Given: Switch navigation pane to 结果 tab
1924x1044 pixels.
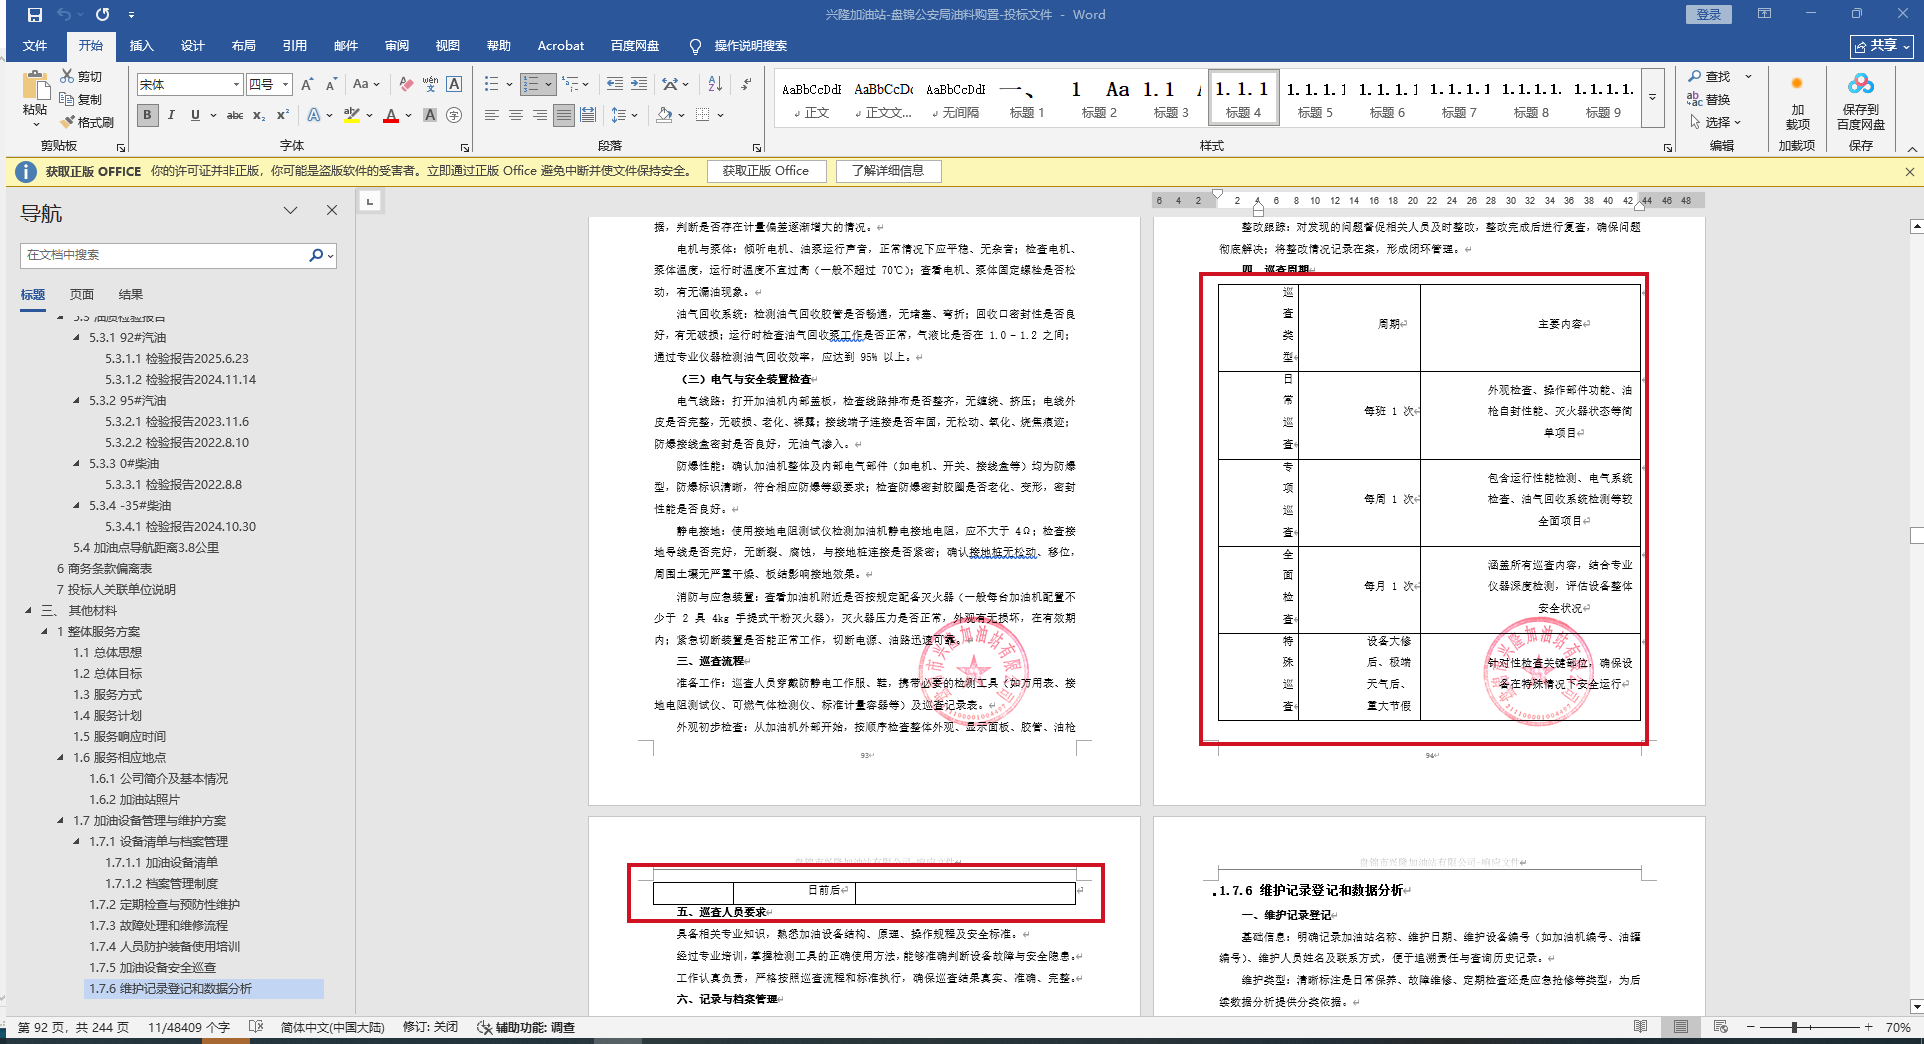Looking at the screenshot, I should point(131,295).
